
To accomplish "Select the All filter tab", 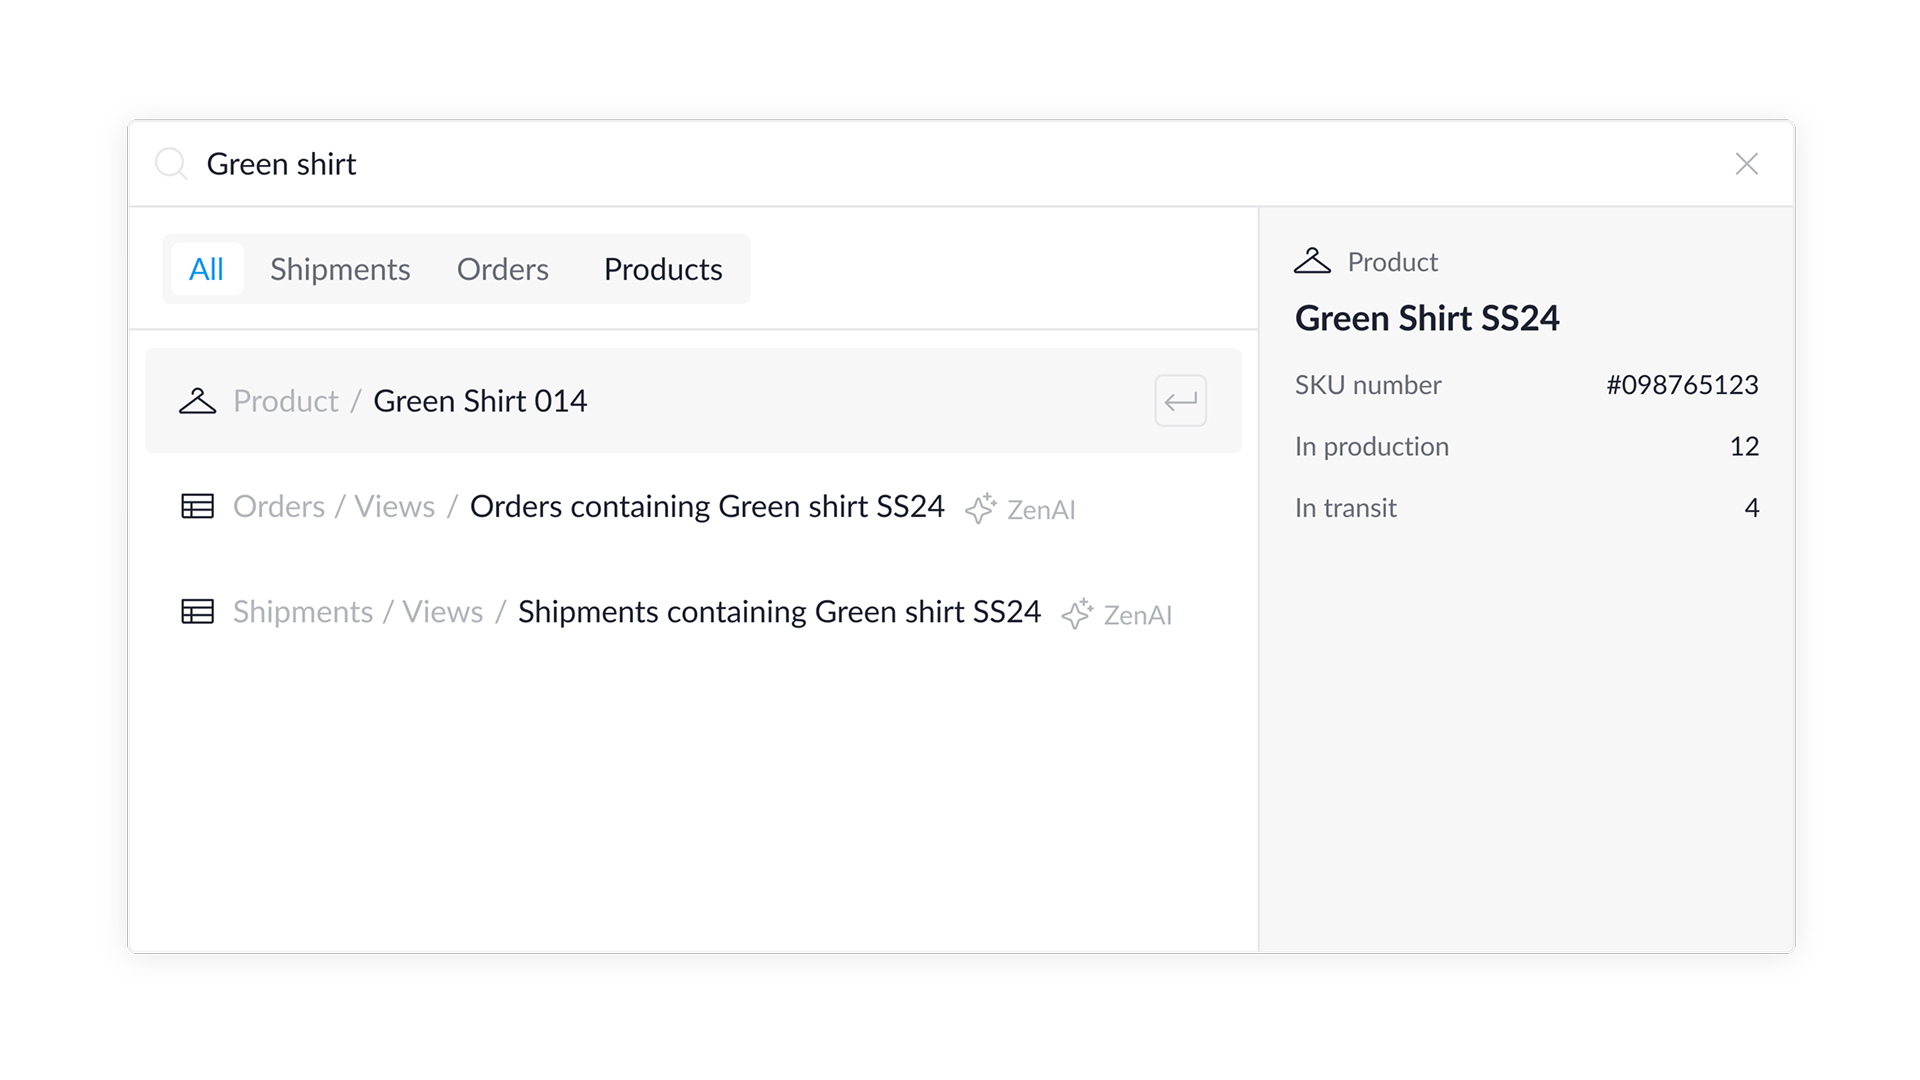I will [x=206, y=269].
